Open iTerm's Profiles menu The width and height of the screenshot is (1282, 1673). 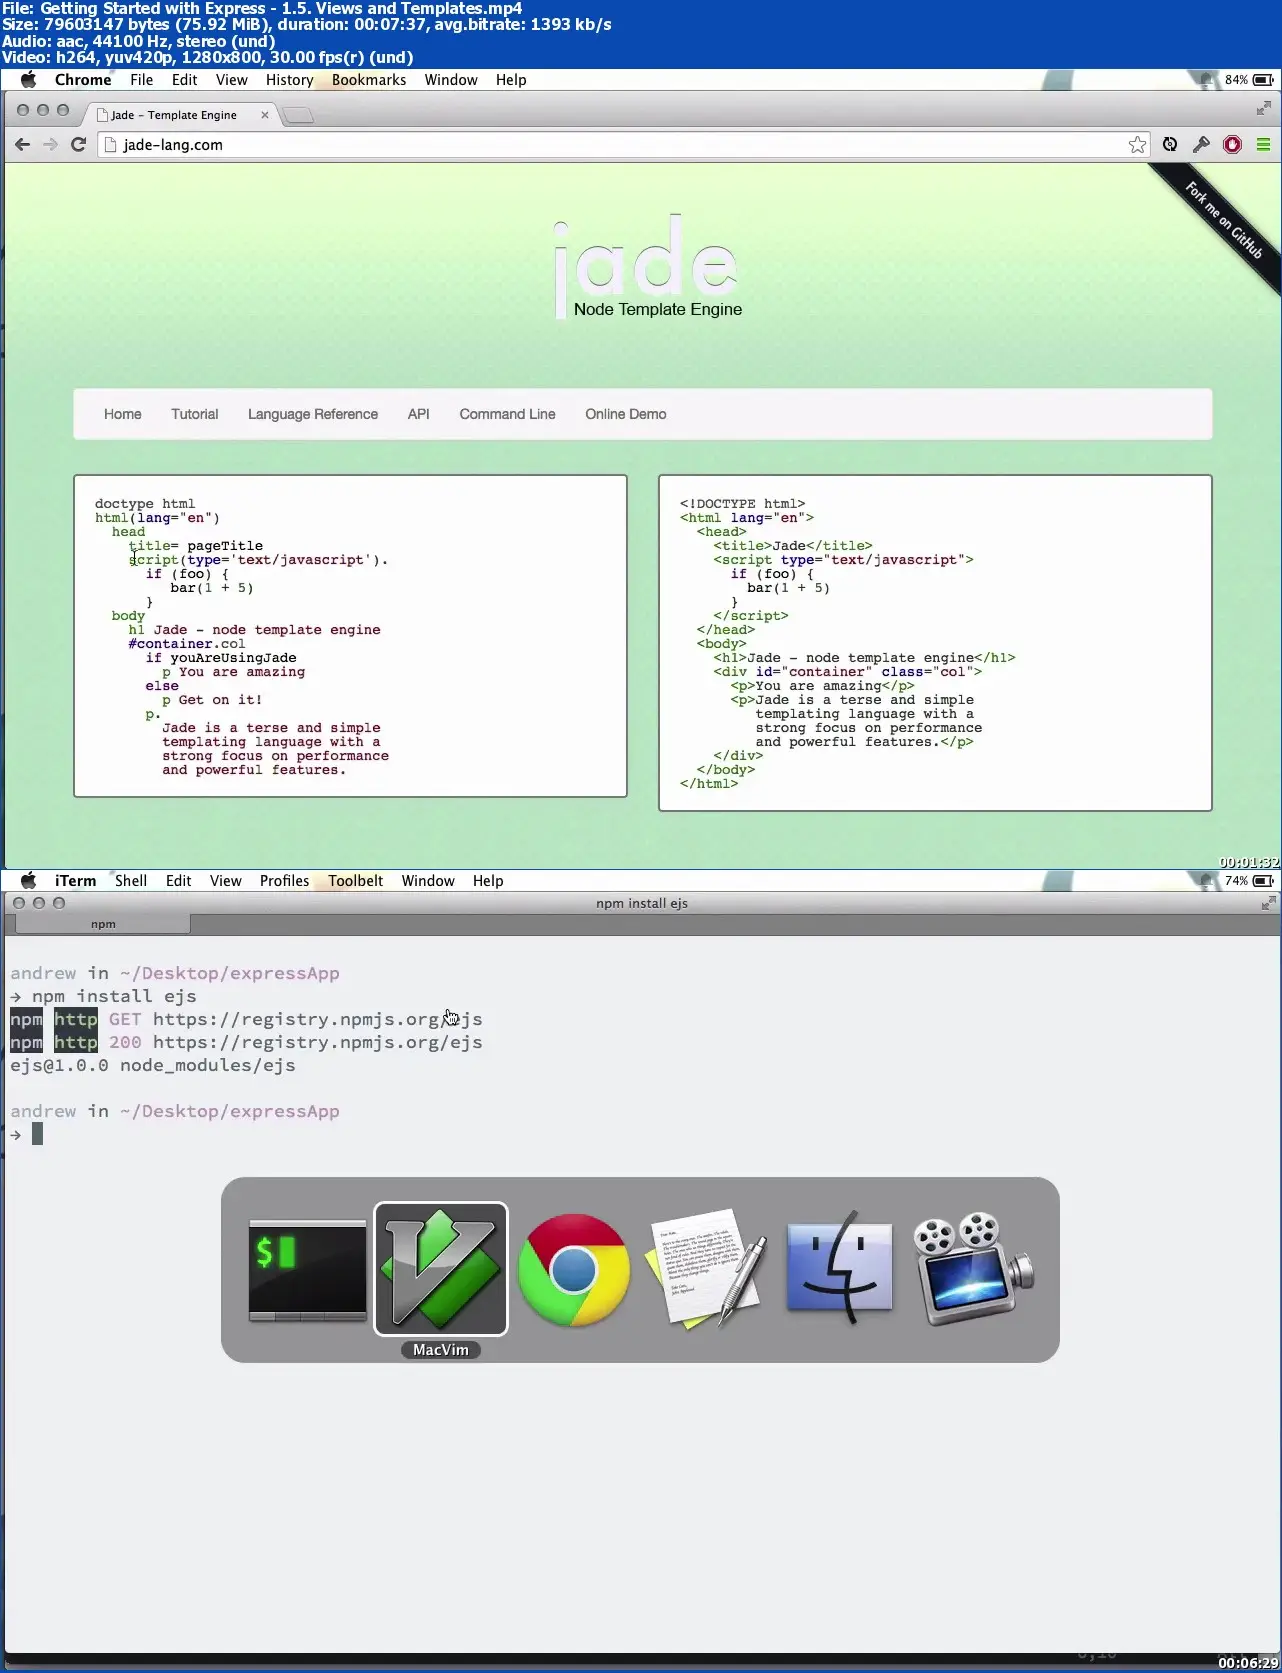point(284,881)
